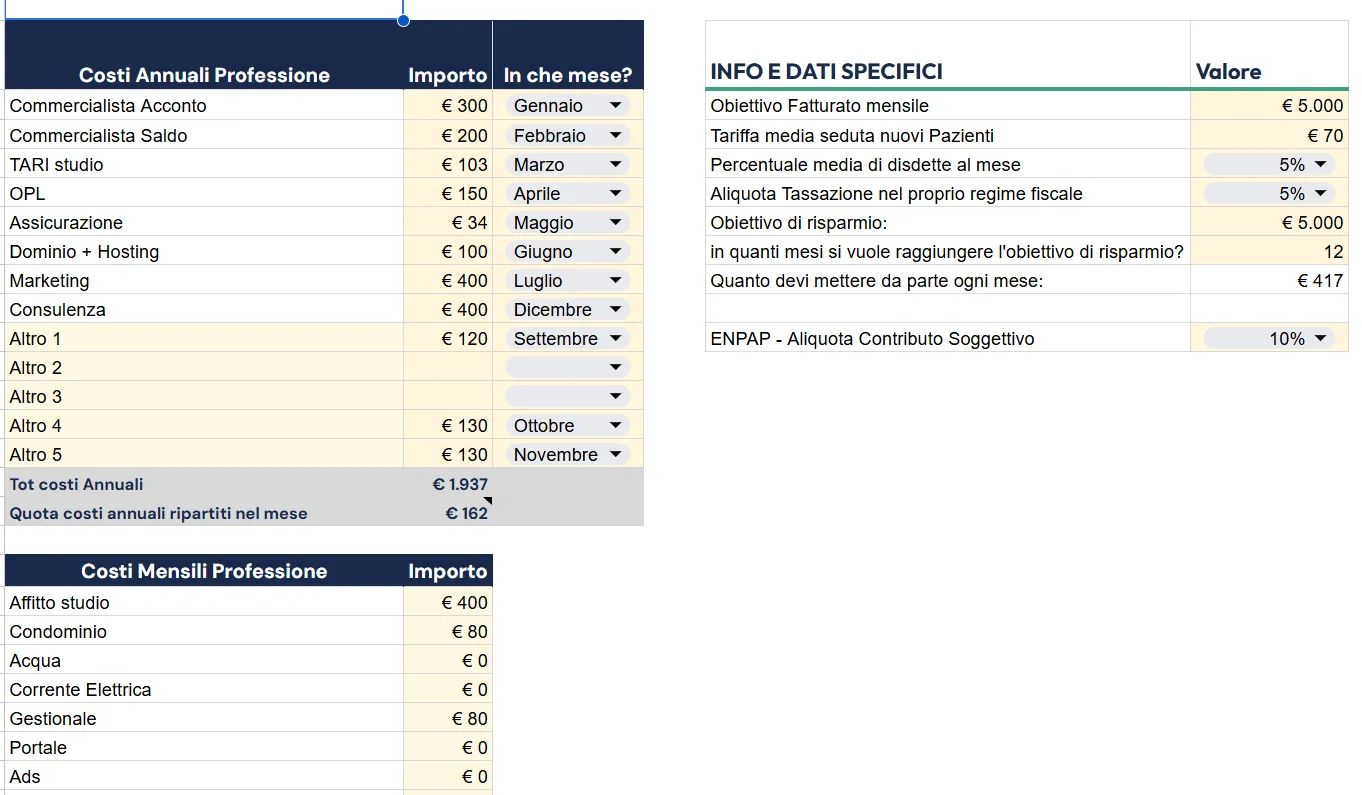Click the Affitto studio € 400 amount cell
Viewport: 1362px width, 795px height.
(448, 603)
